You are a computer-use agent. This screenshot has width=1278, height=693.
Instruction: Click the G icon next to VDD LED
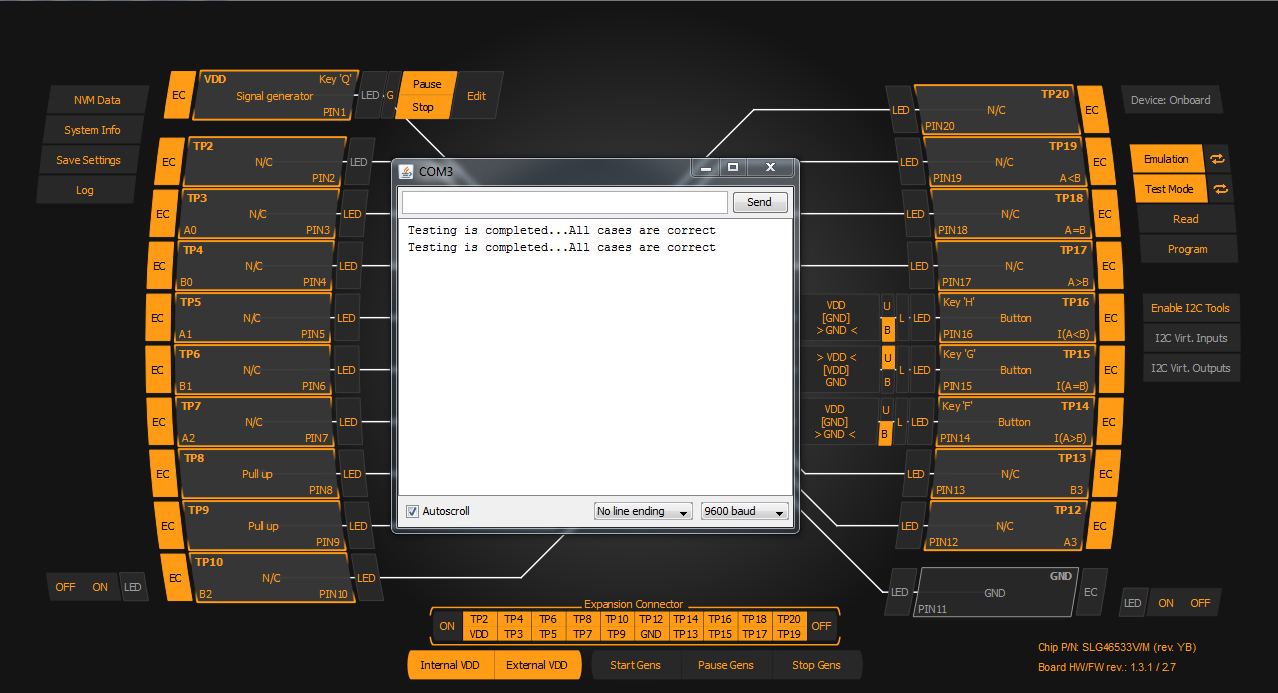coord(390,95)
